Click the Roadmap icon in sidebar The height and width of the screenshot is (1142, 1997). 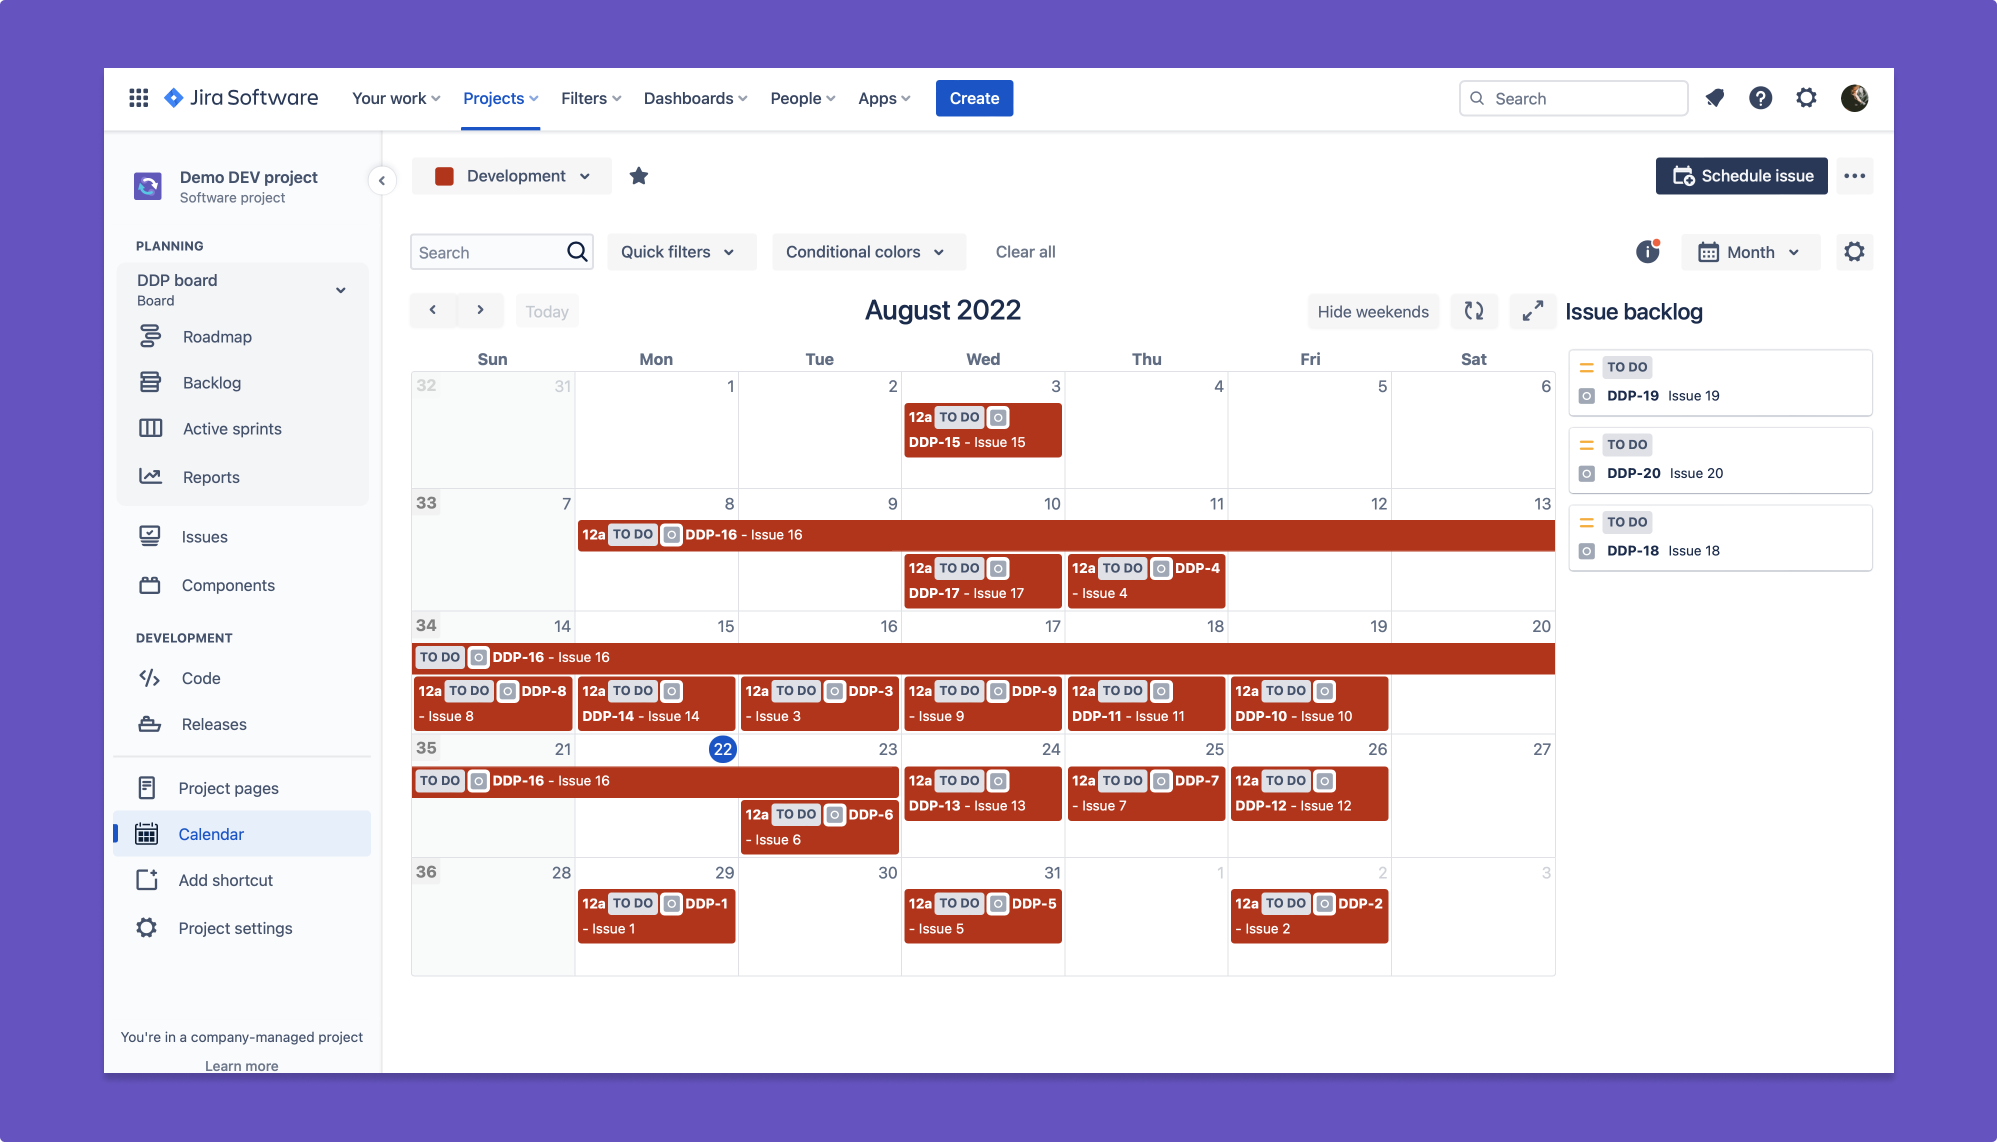(x=151, y=336)
